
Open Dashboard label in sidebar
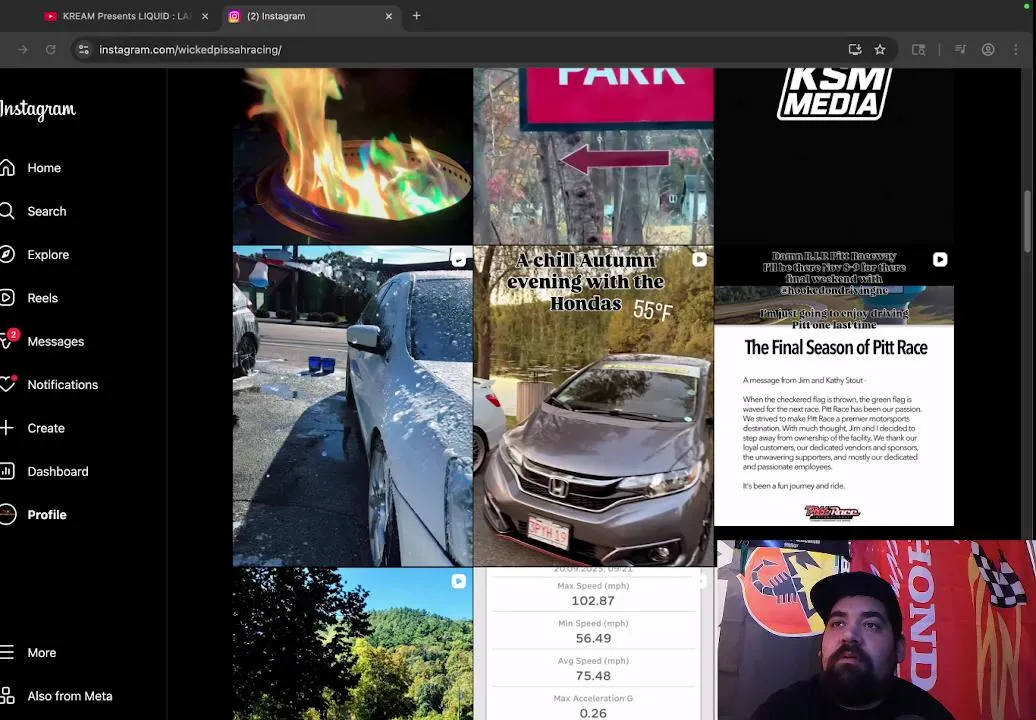coord(58,472)
